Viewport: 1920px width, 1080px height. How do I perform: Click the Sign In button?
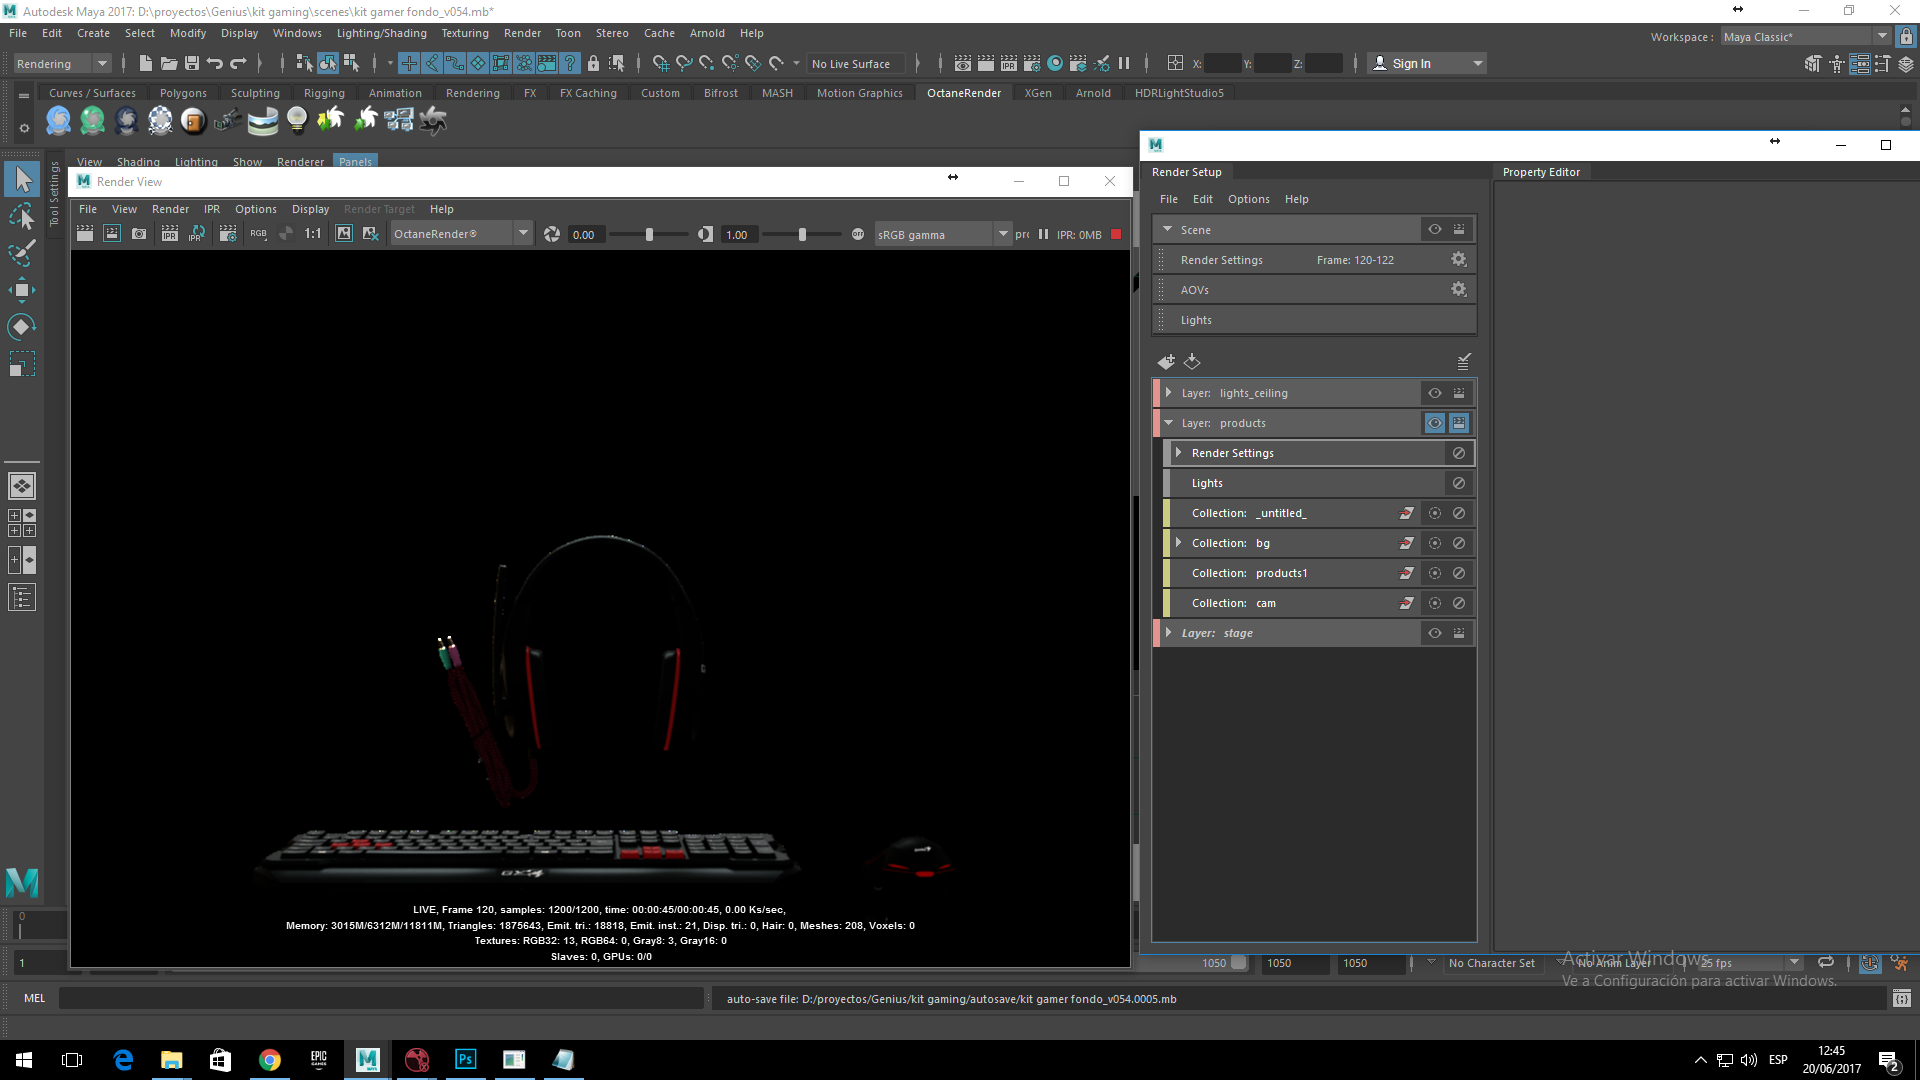[1411, 63]
